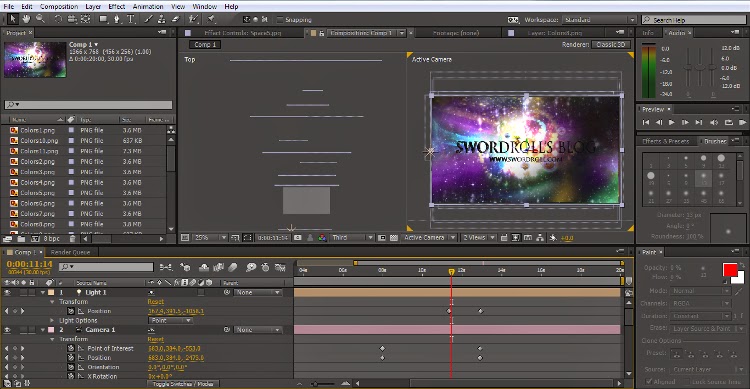Open Light 1 Parent None dropdown

(257, 292)
